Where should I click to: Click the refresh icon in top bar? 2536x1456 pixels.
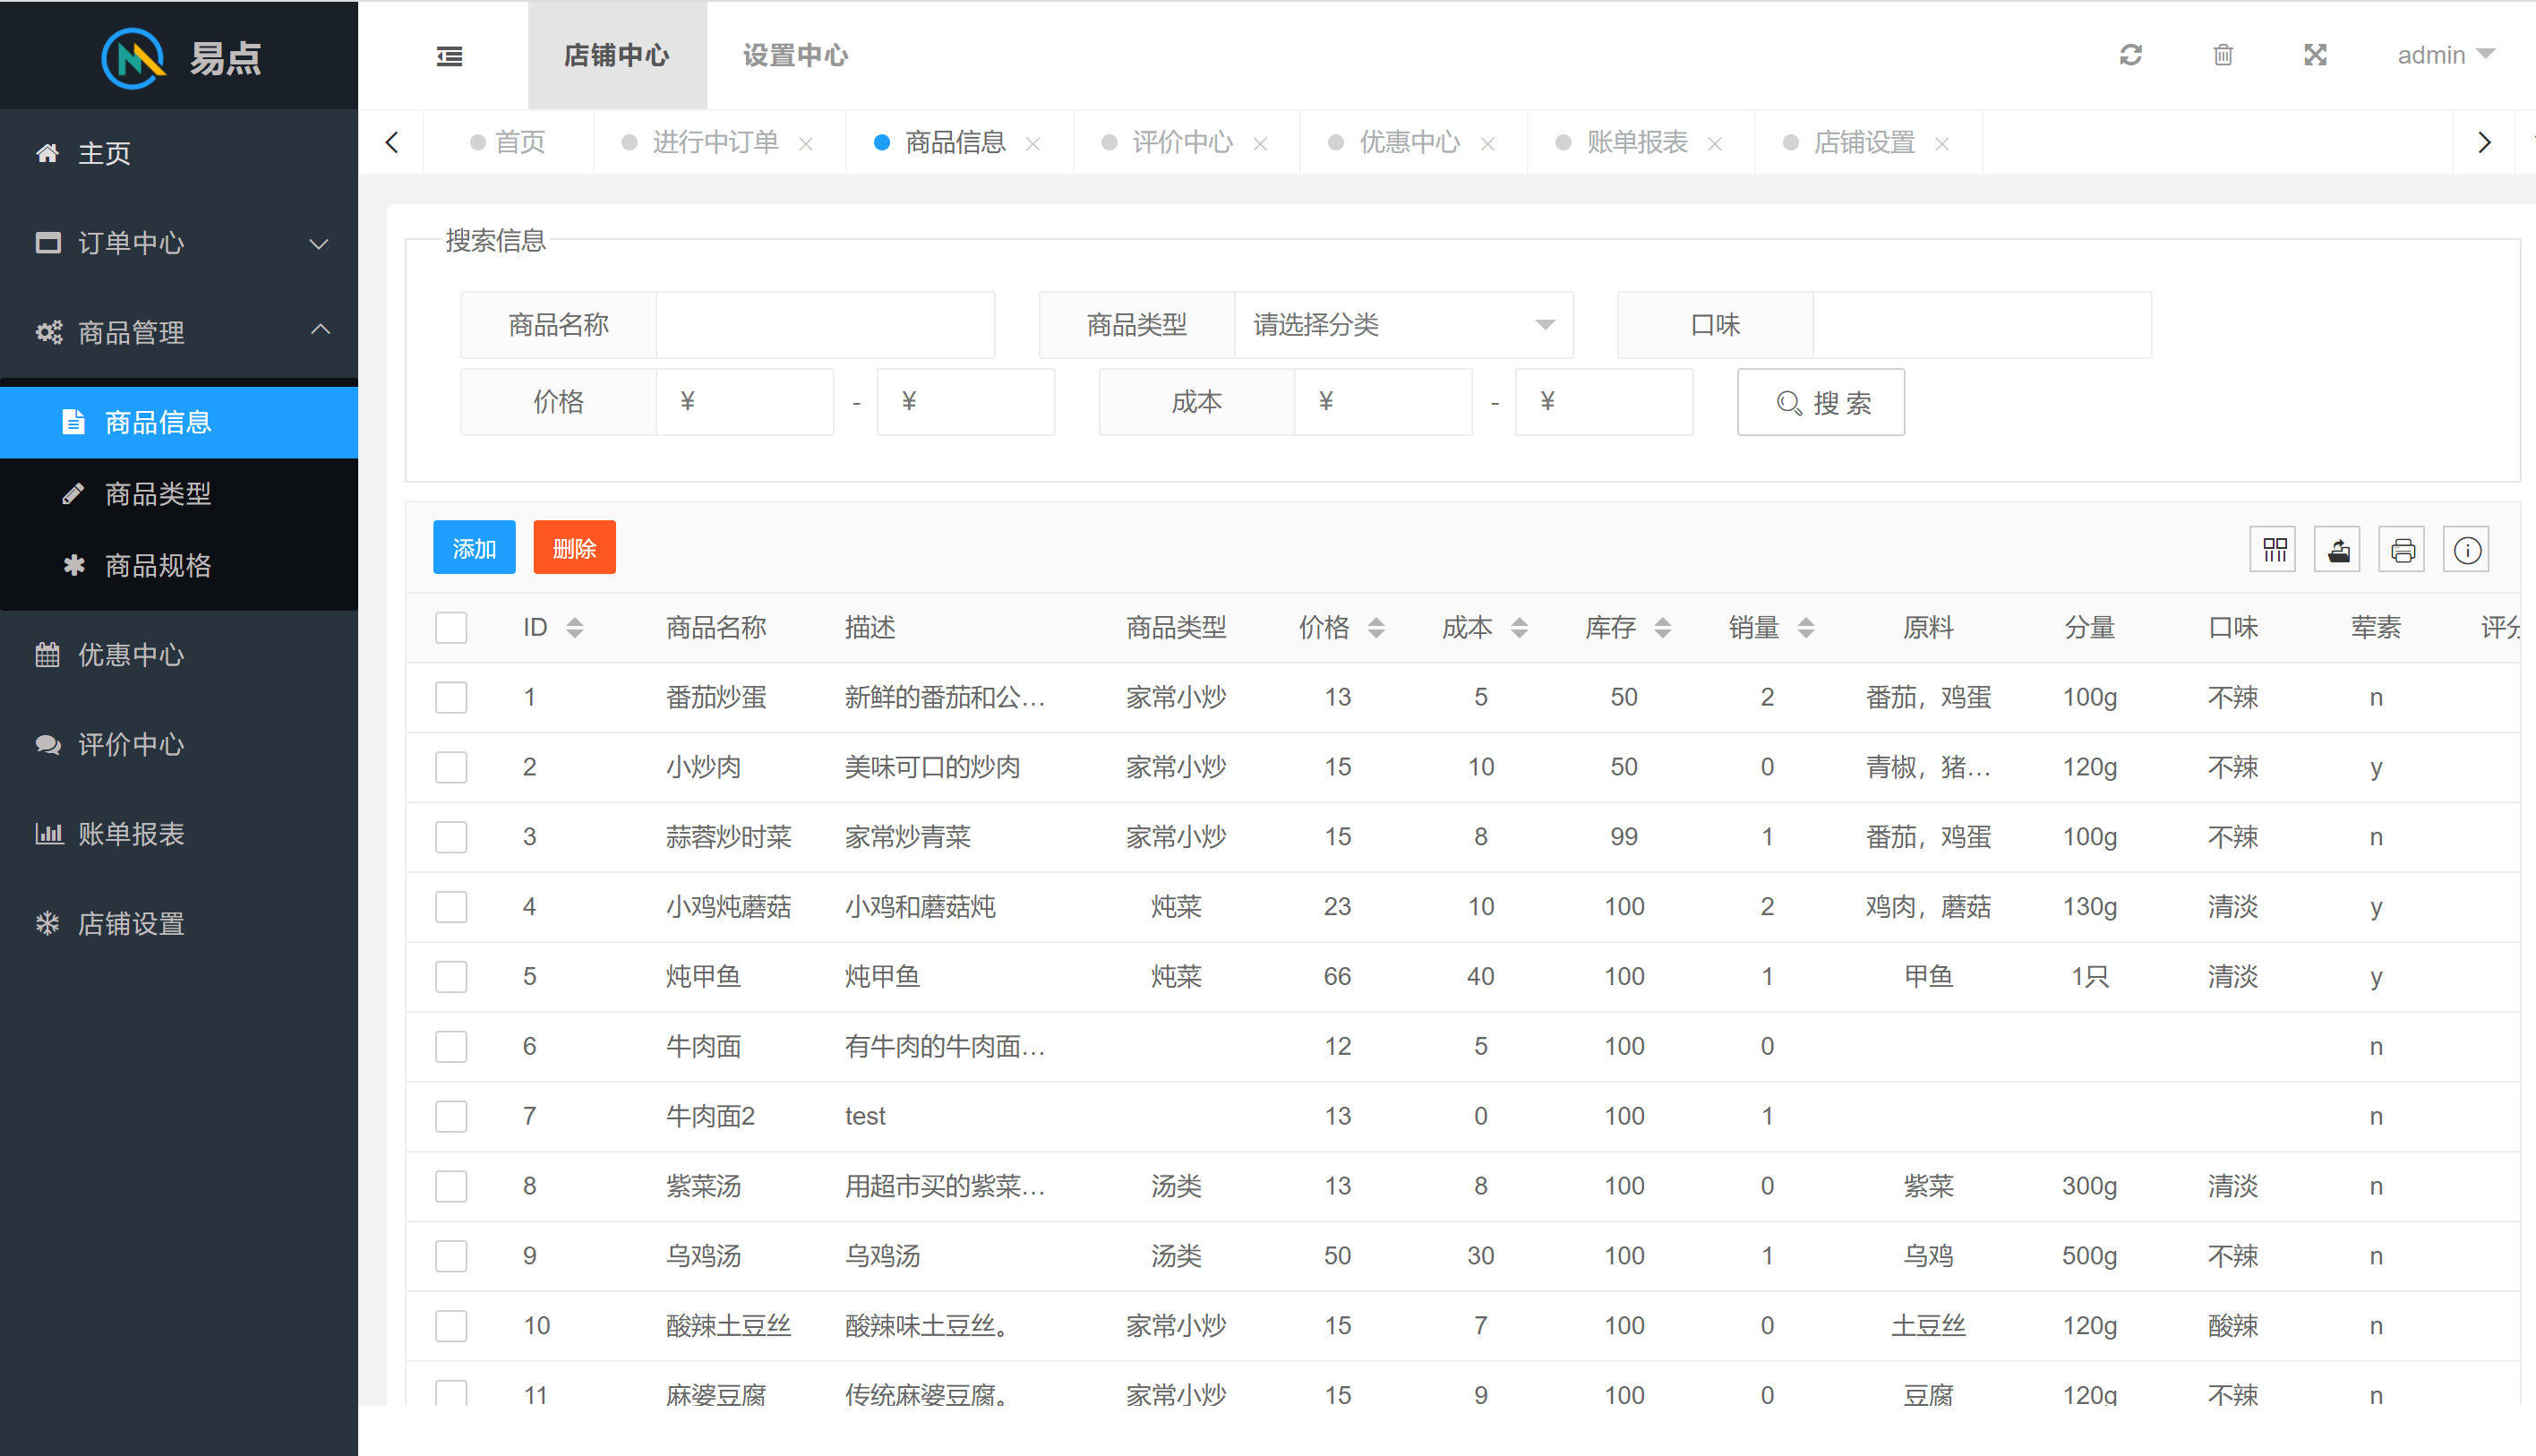tap(2130, 55)
